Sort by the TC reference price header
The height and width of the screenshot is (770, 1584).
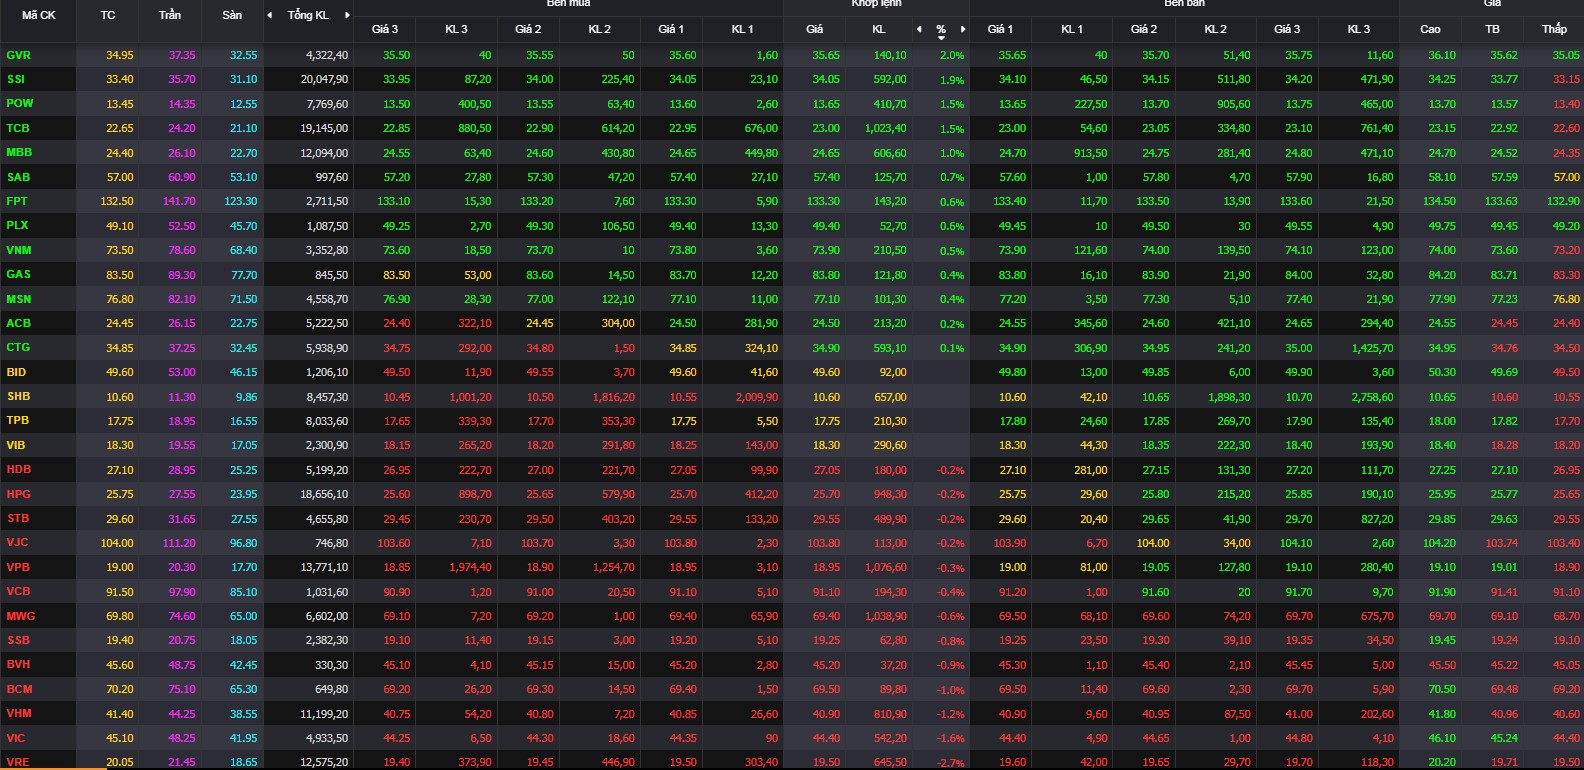[x=108, y=15]
